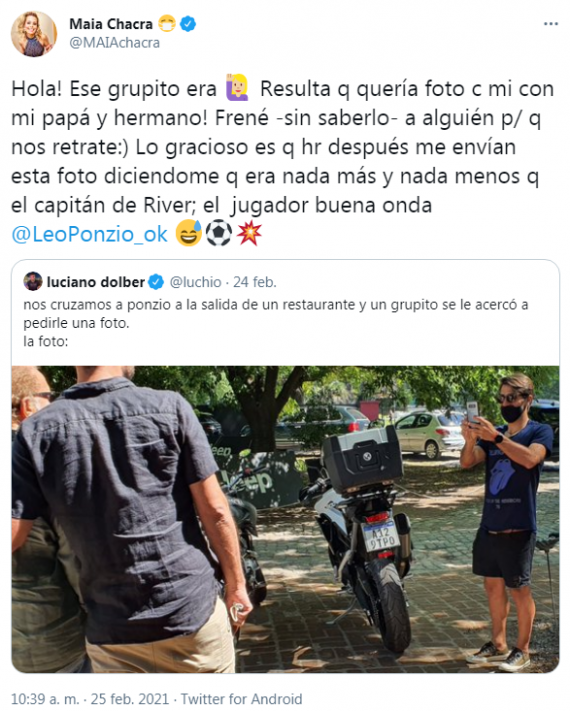Click the blue verified badge beside Maia Chacra
570x711 pixels.
pyautogui.click(x=188, y=24)
